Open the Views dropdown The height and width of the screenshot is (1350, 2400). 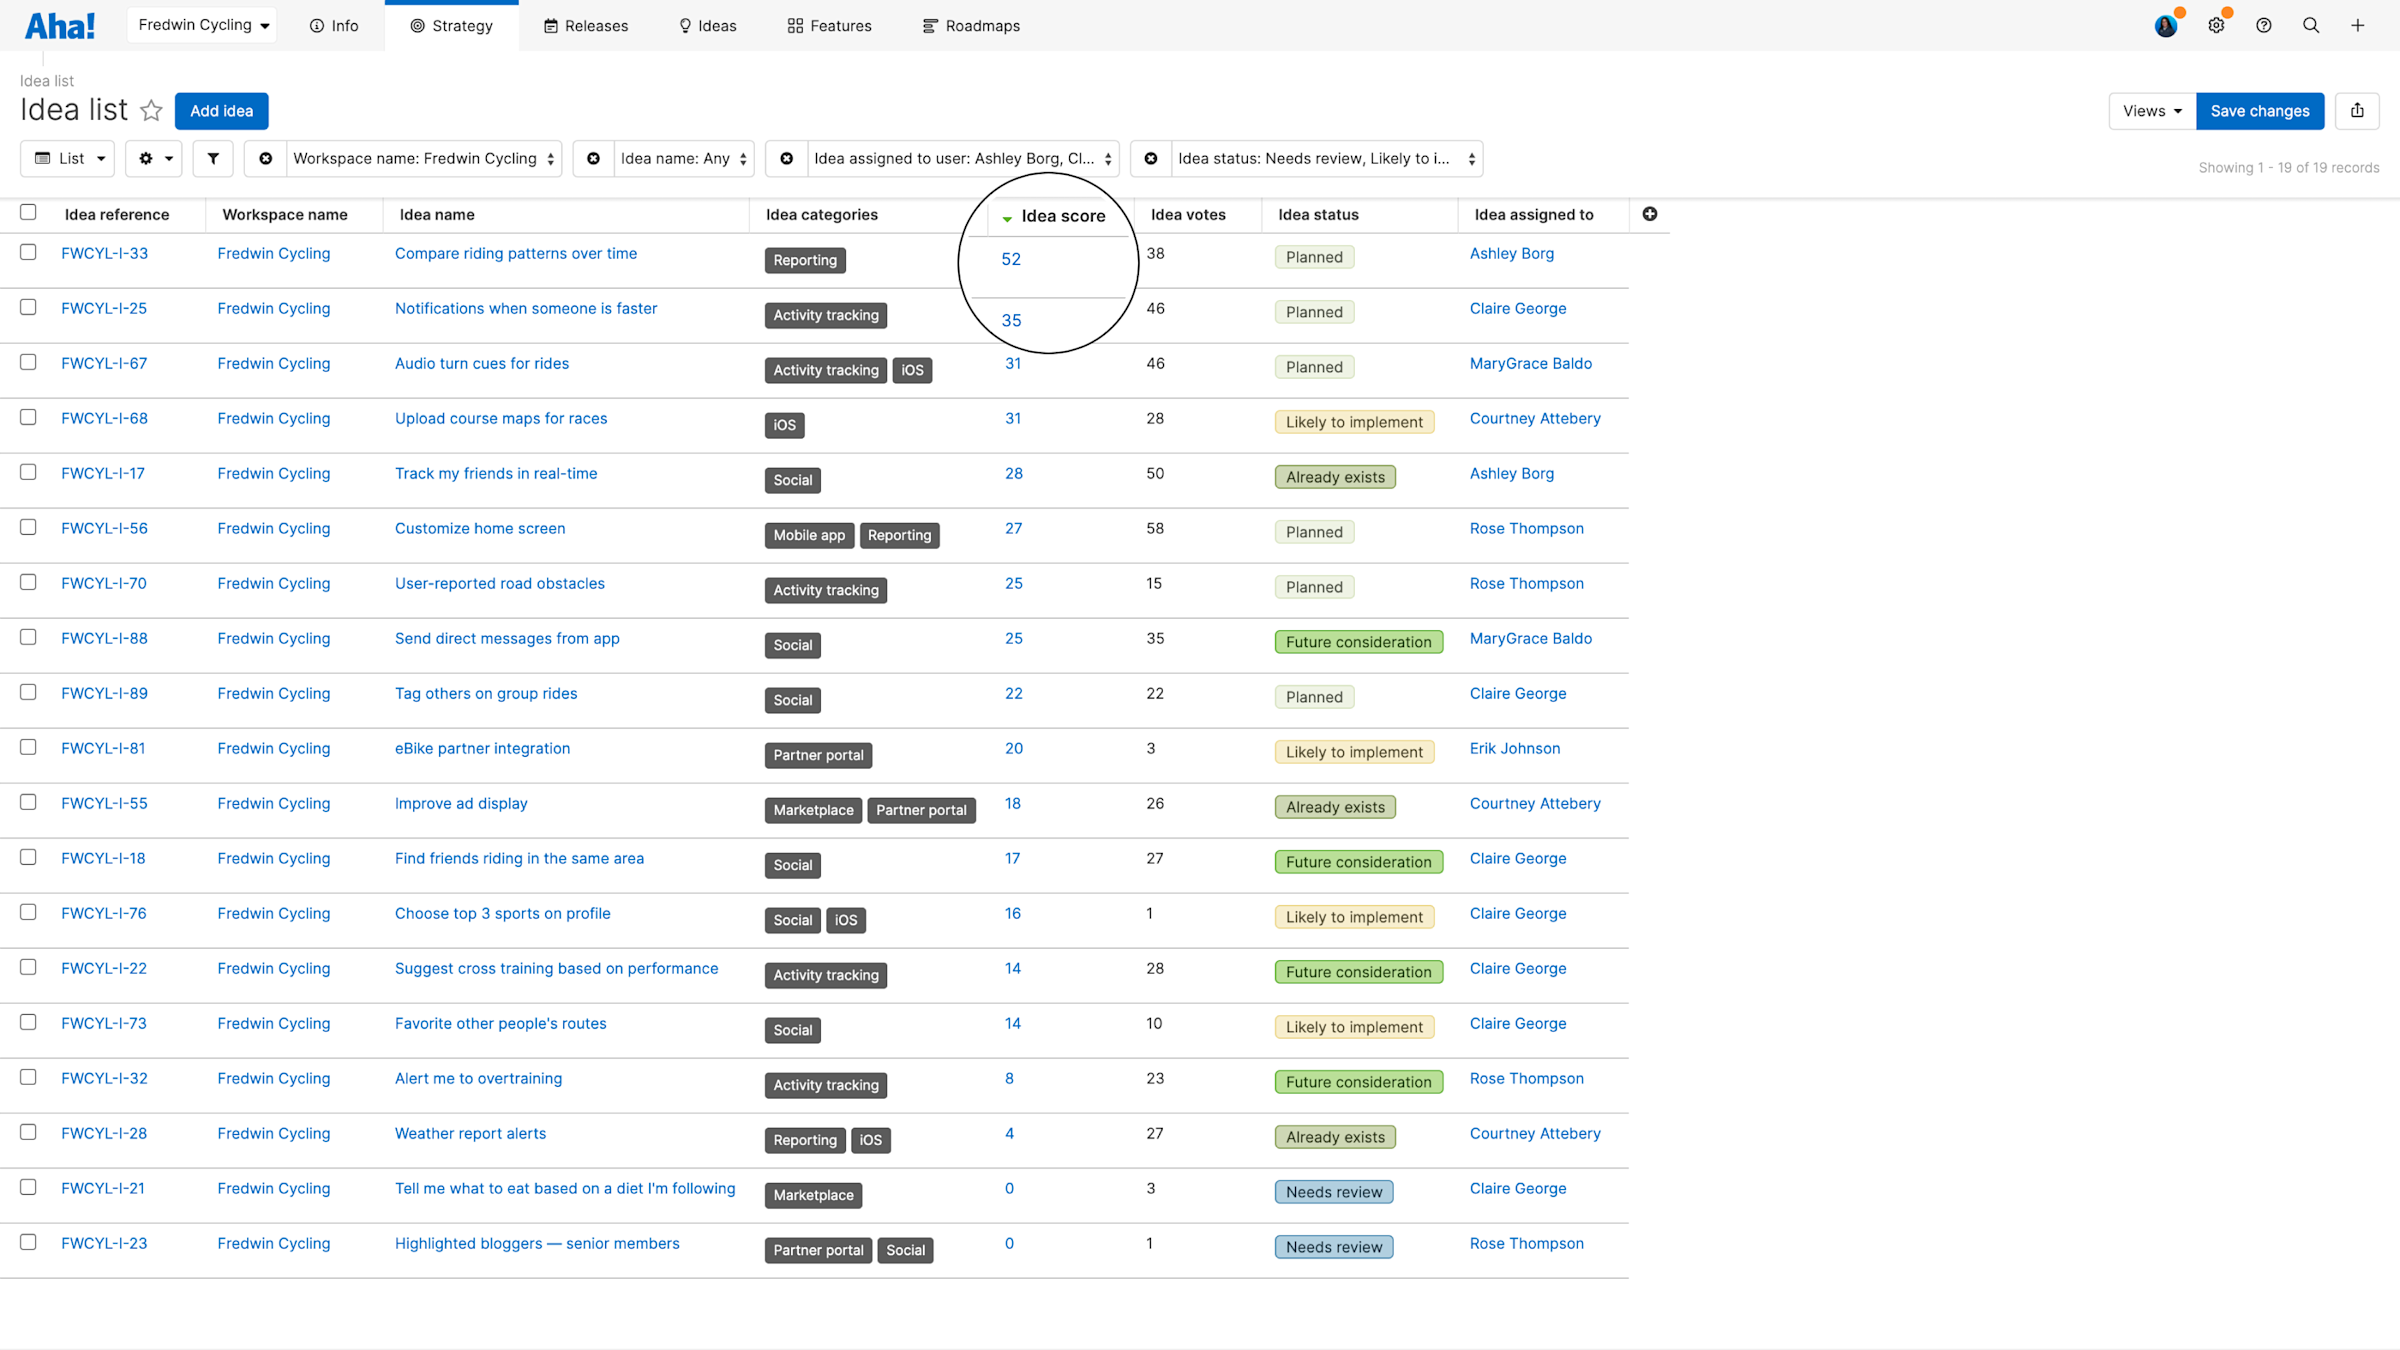tap(2151, 111)
